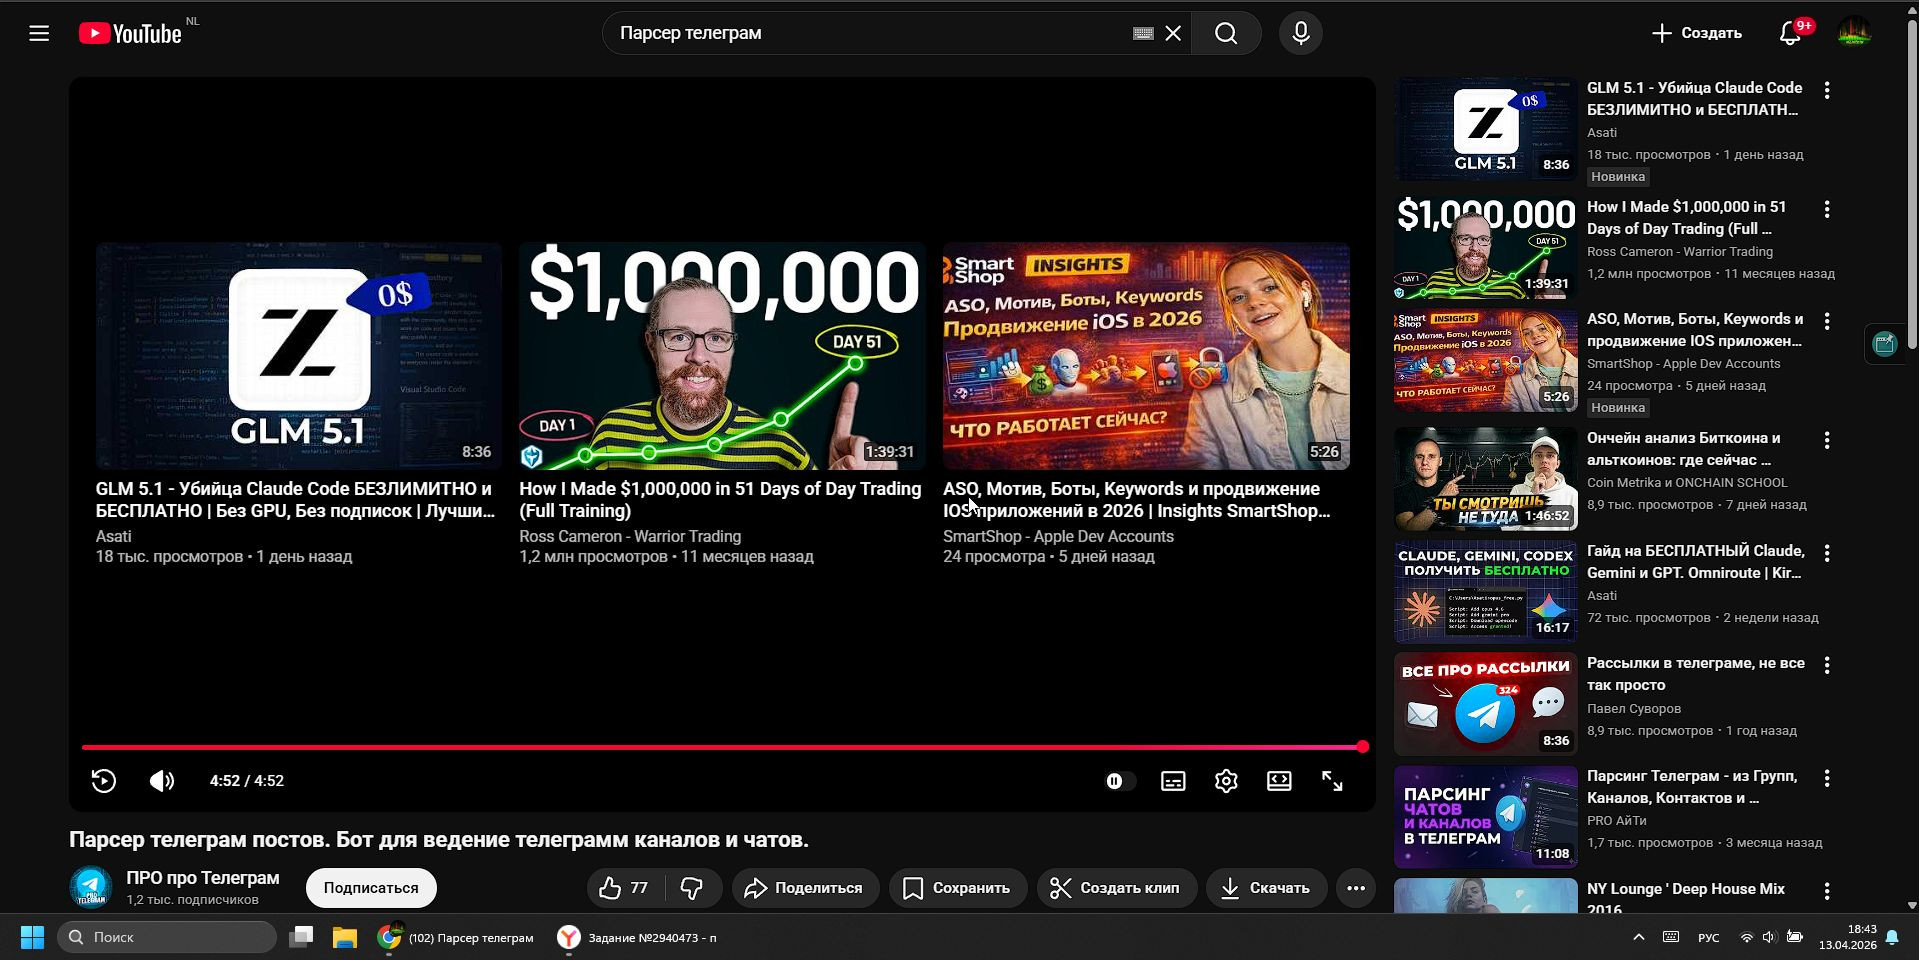Open more actions ellipsis under video

(x=1356, y=888)
